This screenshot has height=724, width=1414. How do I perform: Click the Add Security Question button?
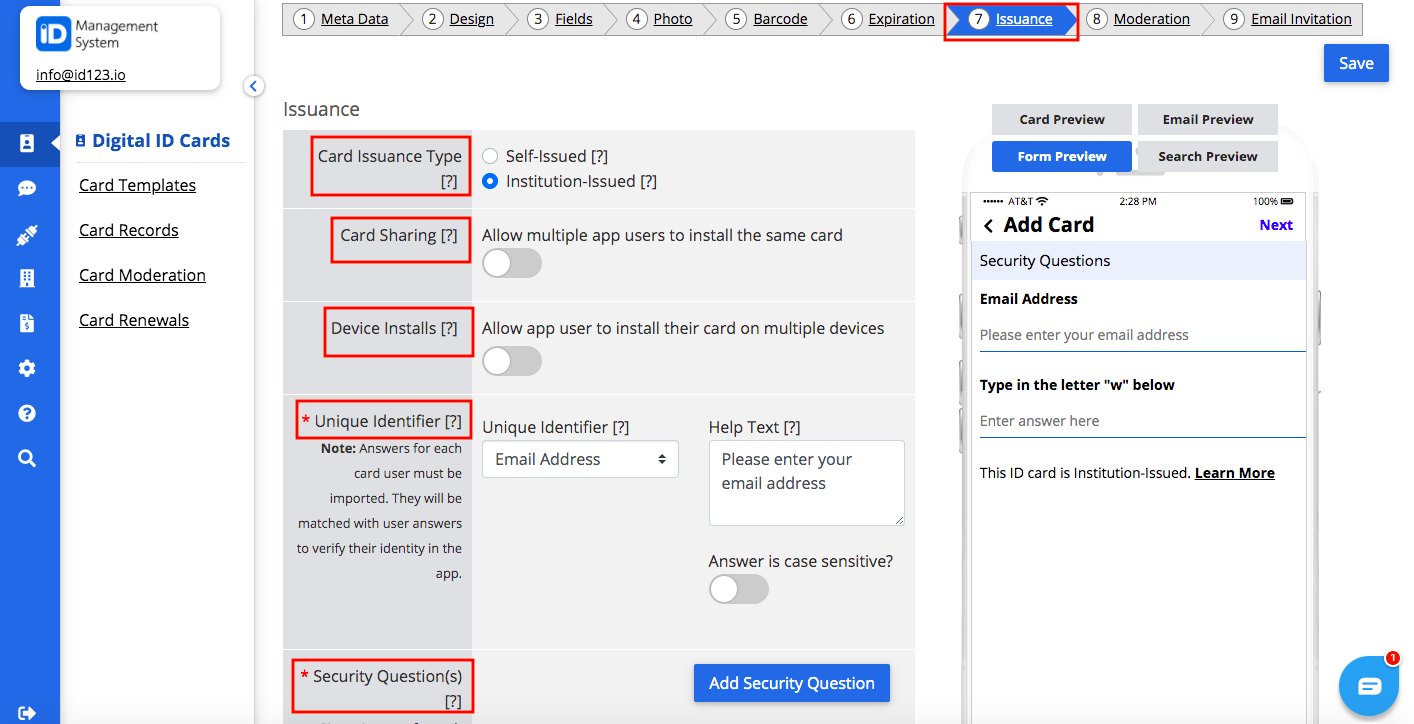[x=791, y=682]
